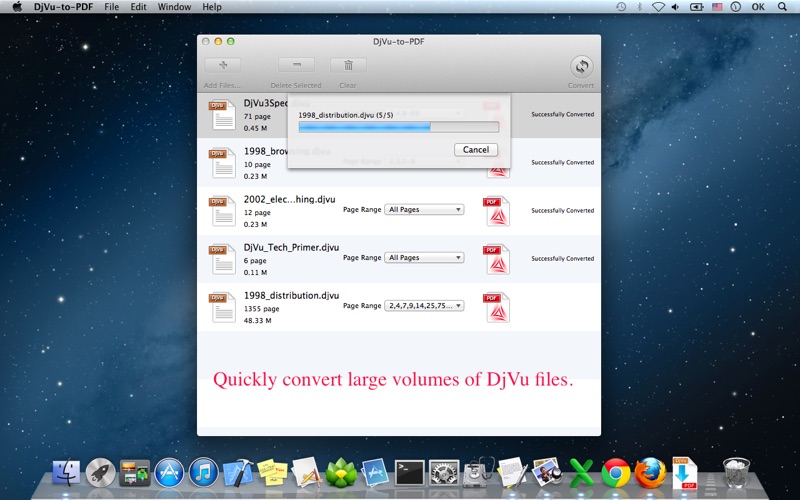Open the Apple menu
The image size is (800, 500).
(x=17, y=7)
